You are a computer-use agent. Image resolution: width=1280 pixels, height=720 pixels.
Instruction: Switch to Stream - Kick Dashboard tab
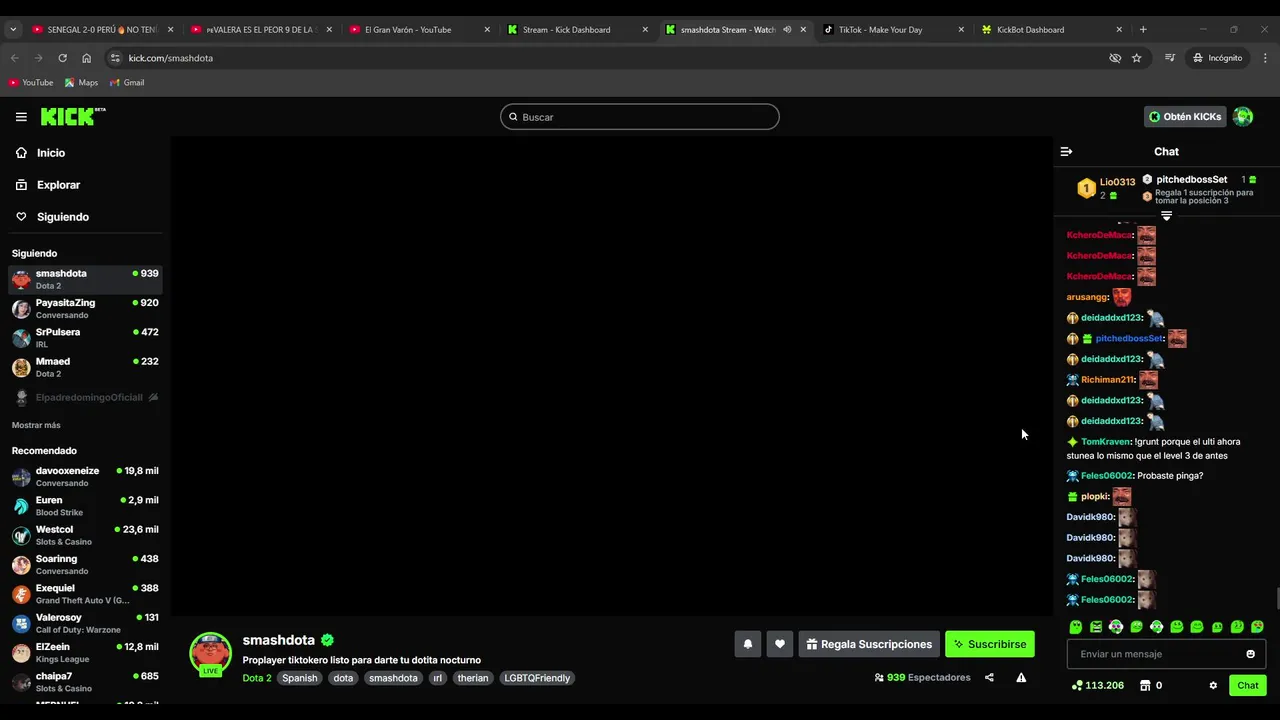pyautogui.click(x=578, y=30)
